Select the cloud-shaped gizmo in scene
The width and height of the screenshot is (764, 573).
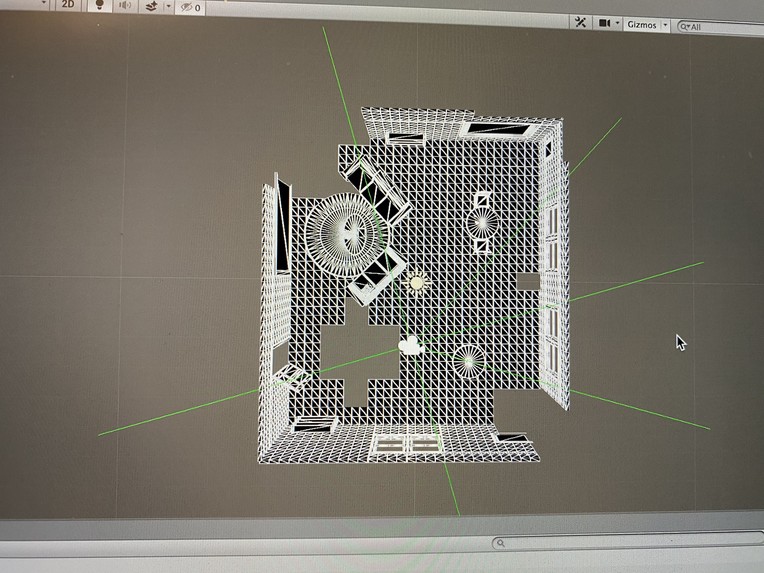coord(410,346)
